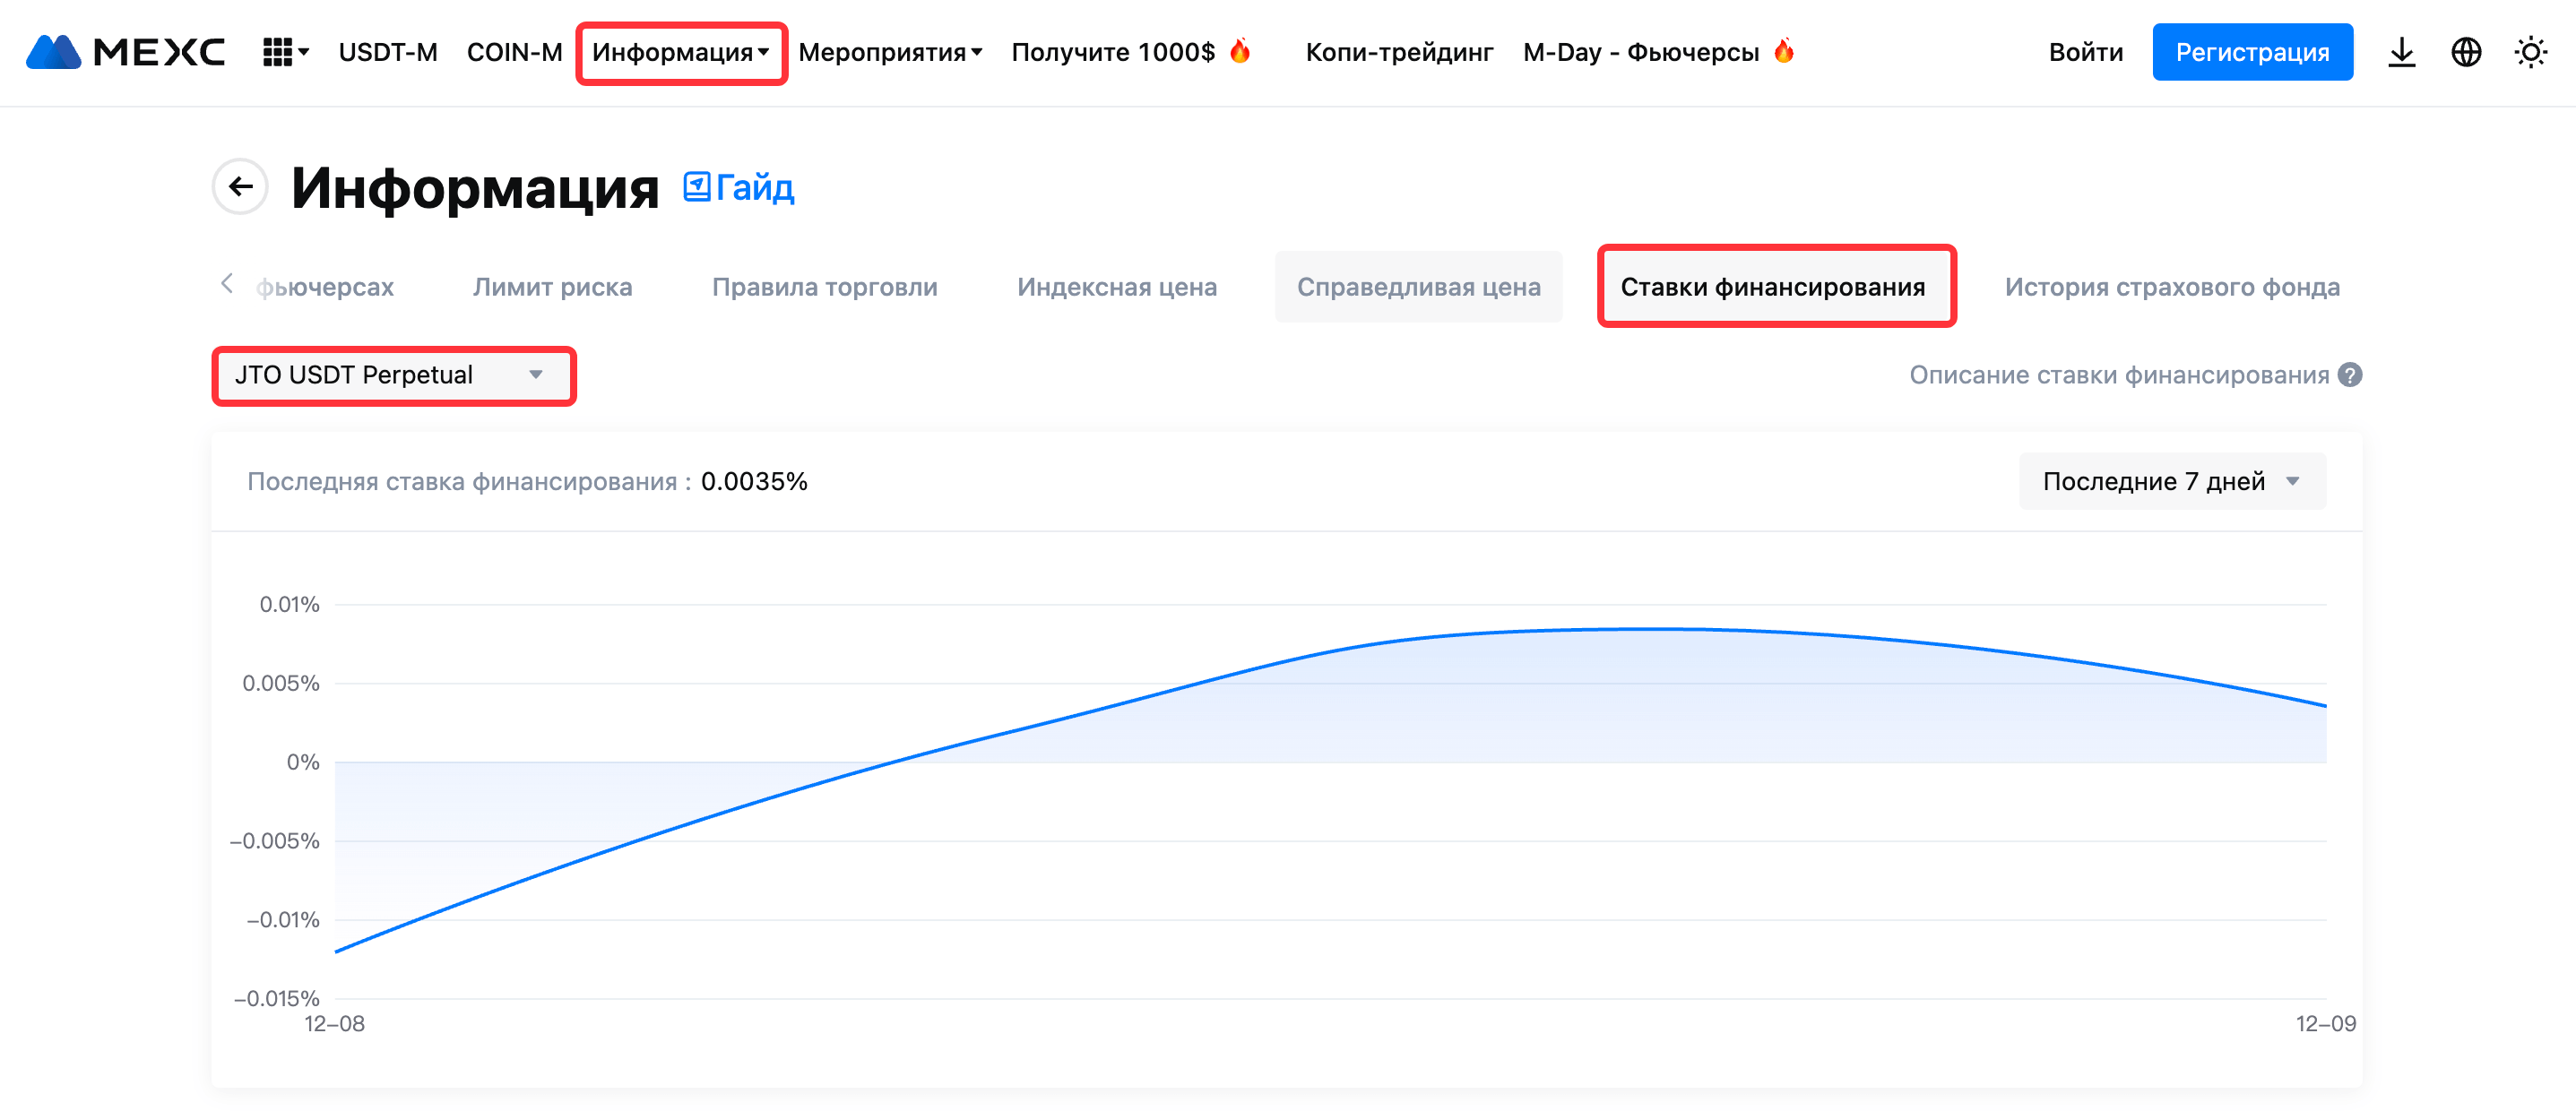Select the Индексная цена tab

[1116, 287]
